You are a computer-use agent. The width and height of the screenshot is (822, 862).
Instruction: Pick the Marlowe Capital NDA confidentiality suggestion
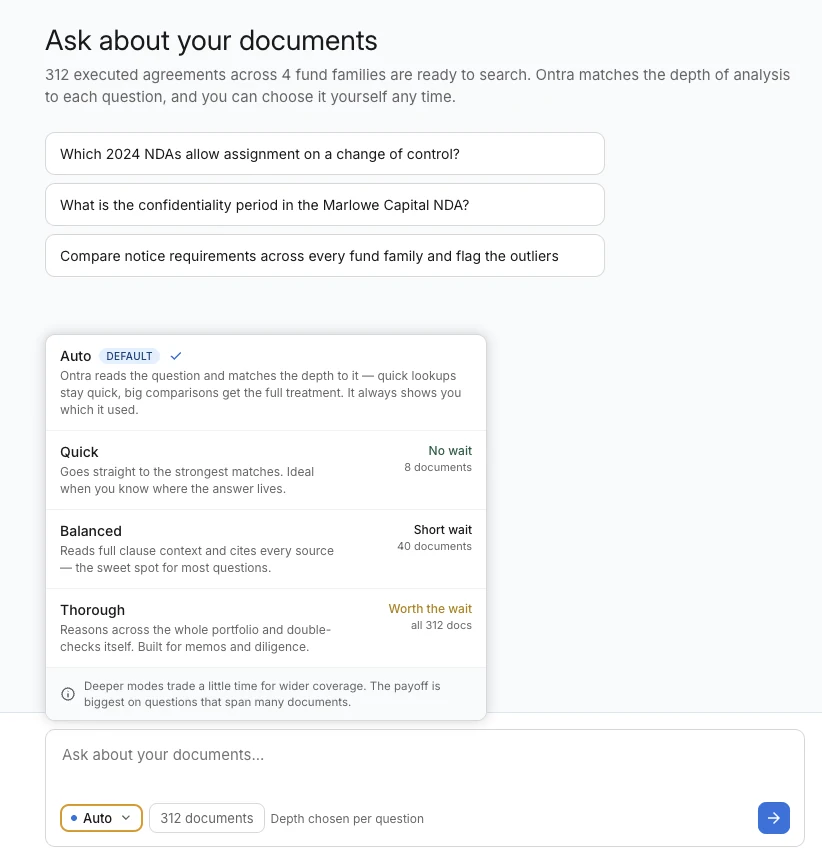tap(325, 205)
